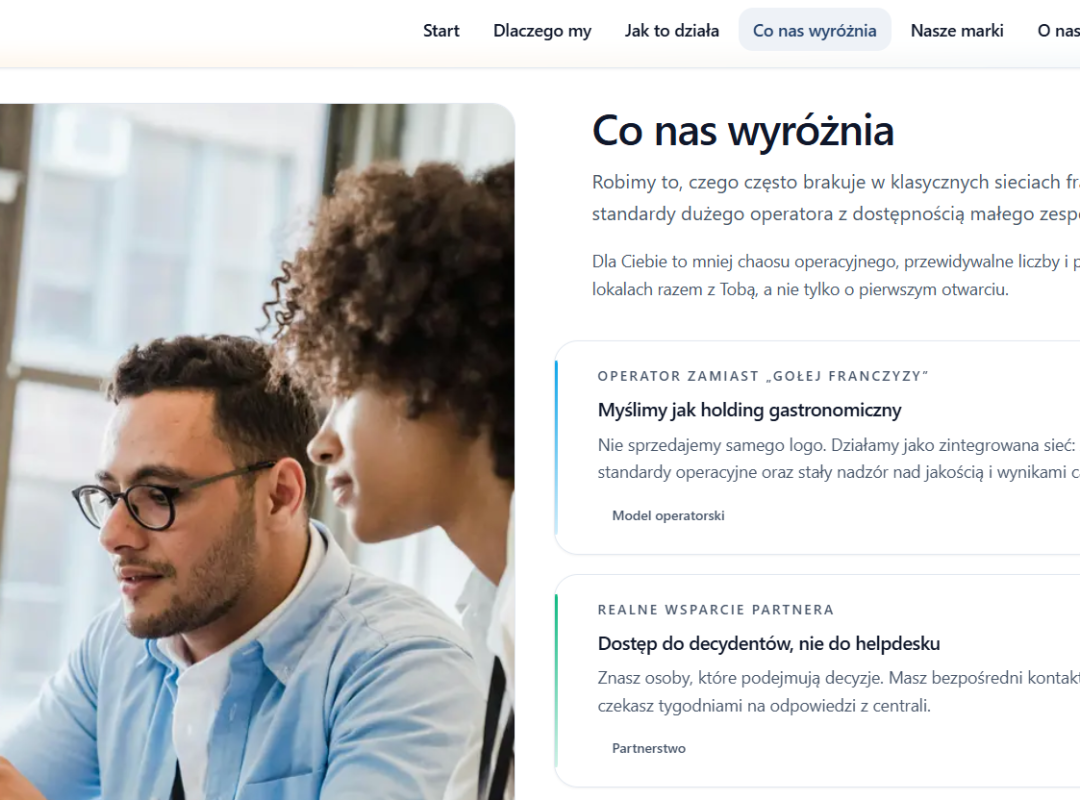
Task: Click the highlighted Co nas wyróżnia tab
Action: tap(814, 30)
